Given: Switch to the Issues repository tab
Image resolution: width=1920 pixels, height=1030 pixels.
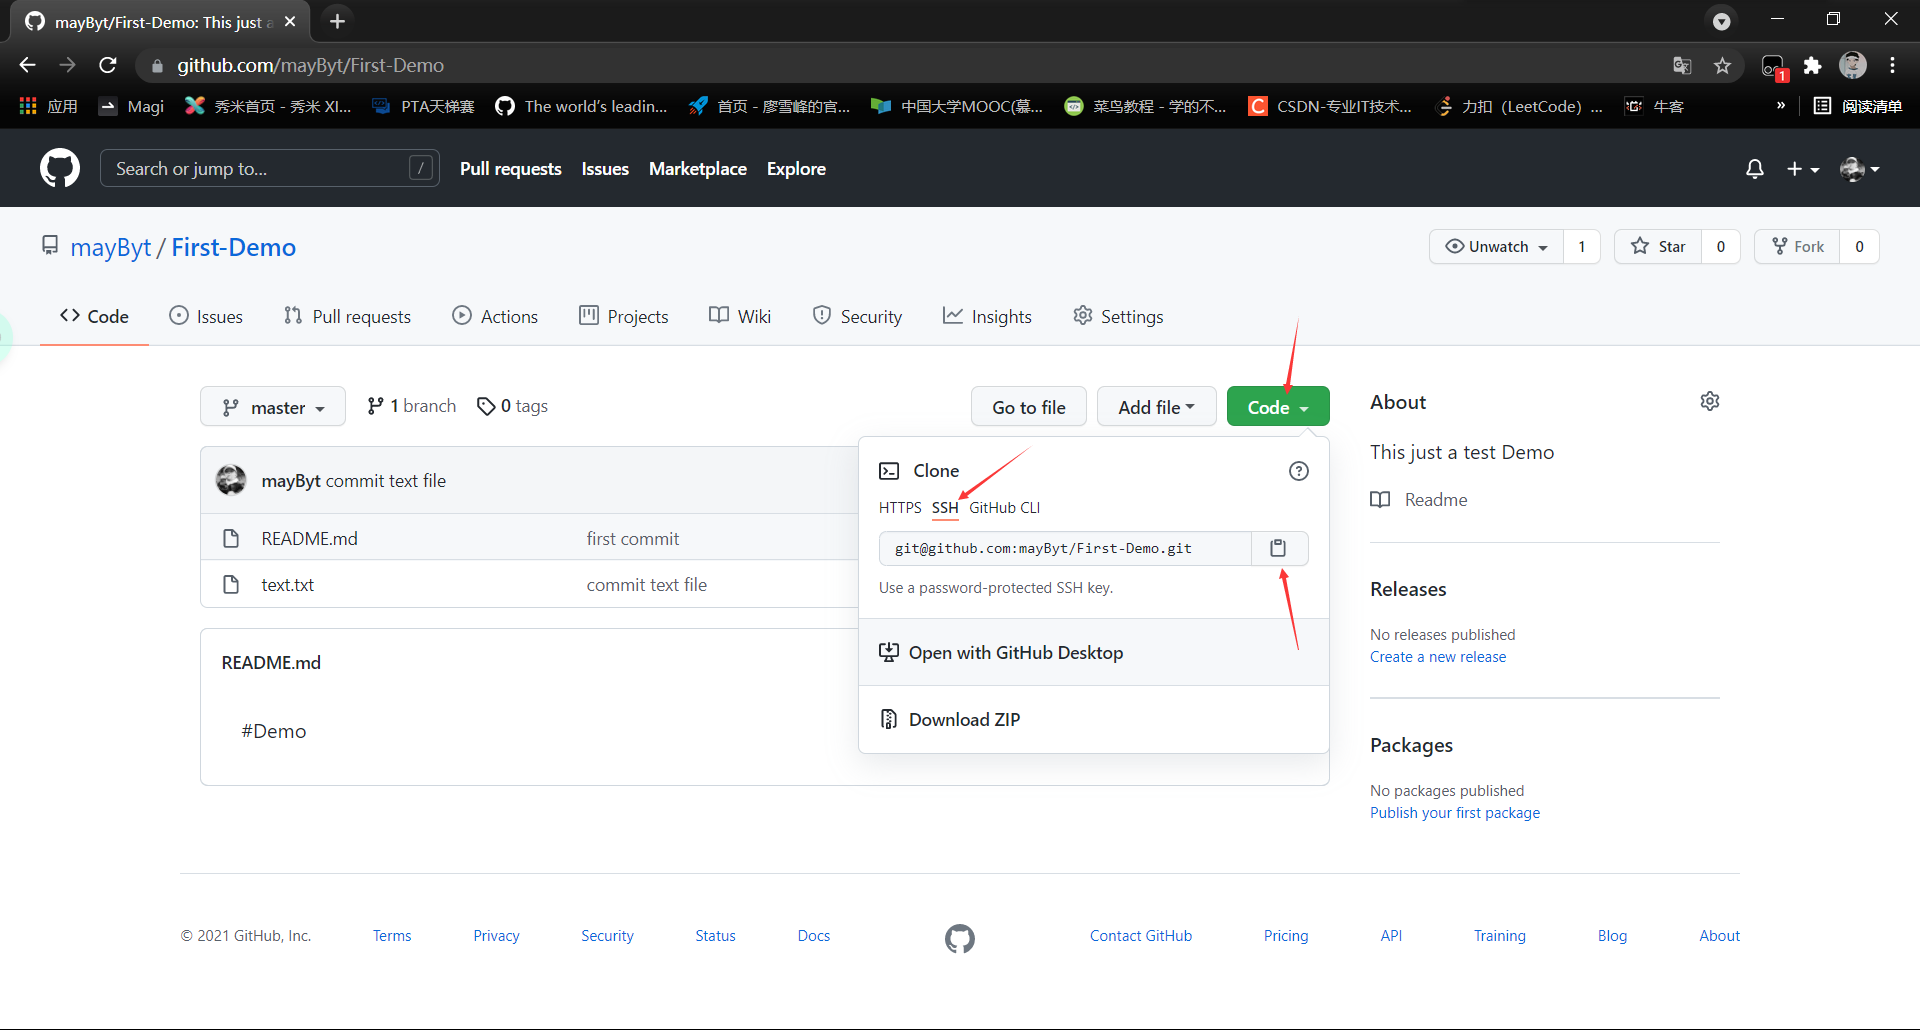Looking at the screenshot, I should [x=206, y=316].
